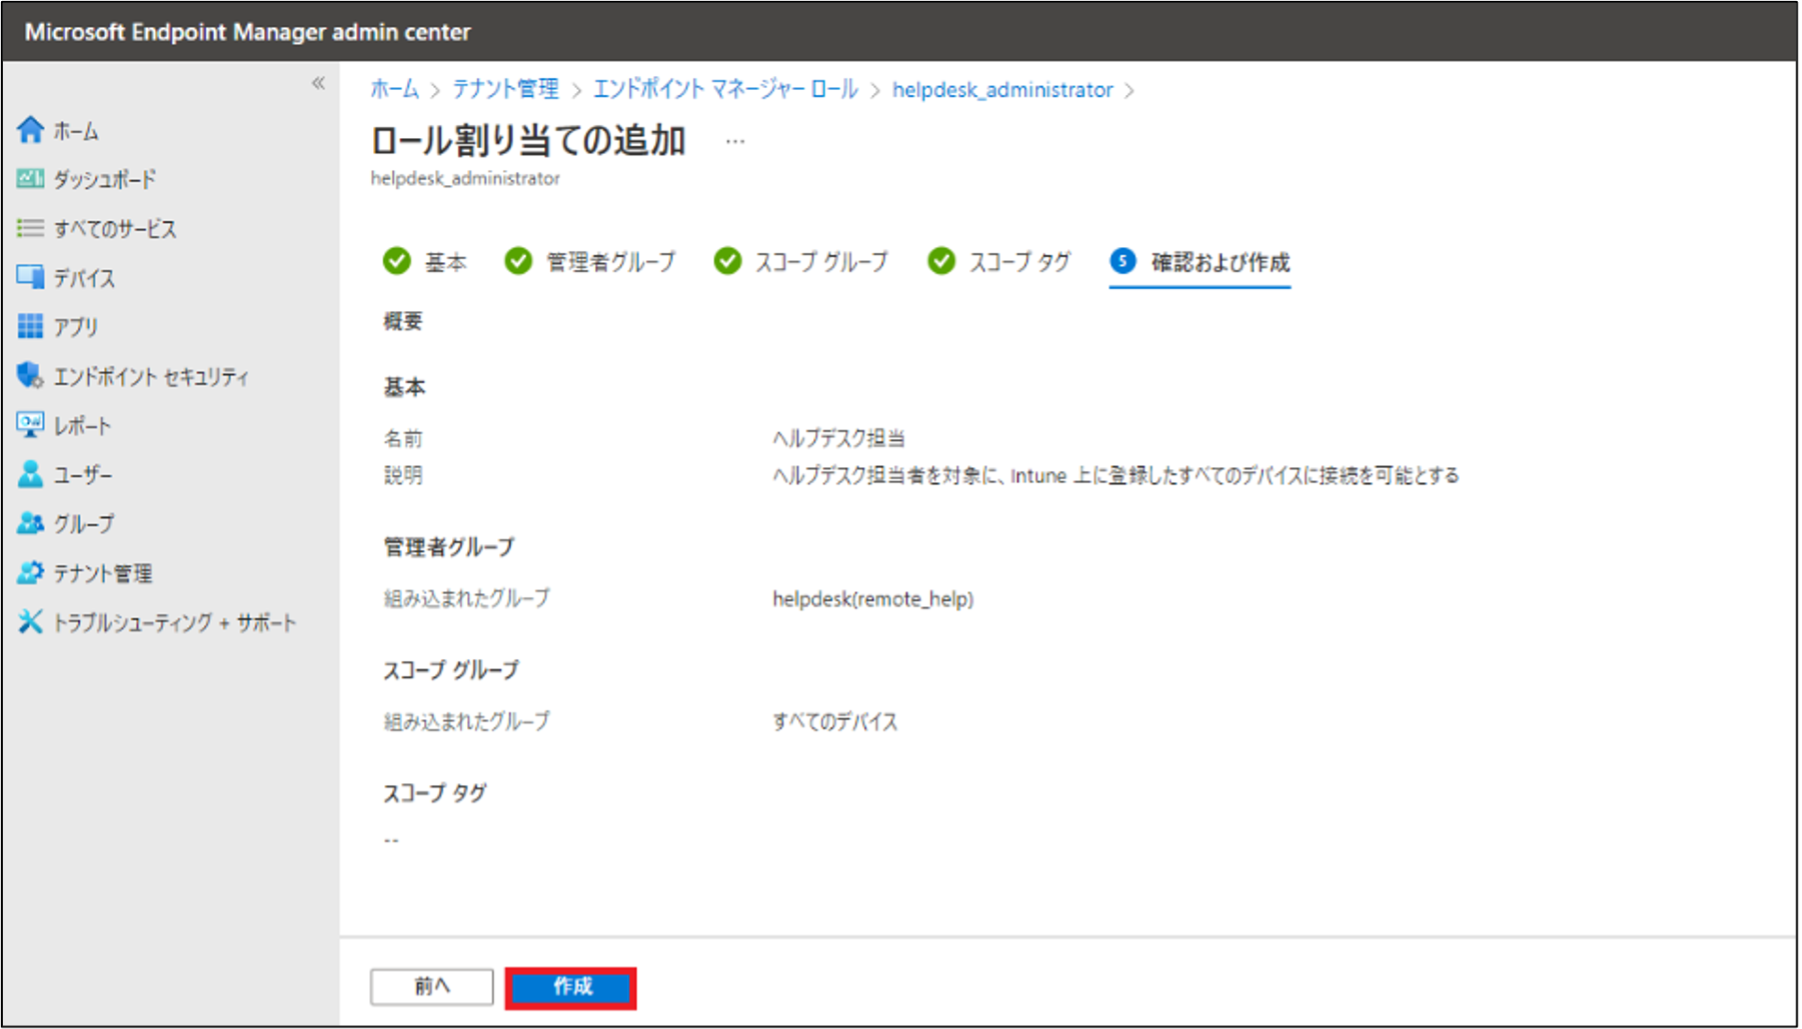Go to the 基本 step tab
The height and width of the screenshot is (1029, 1802).
click(425, 262)
